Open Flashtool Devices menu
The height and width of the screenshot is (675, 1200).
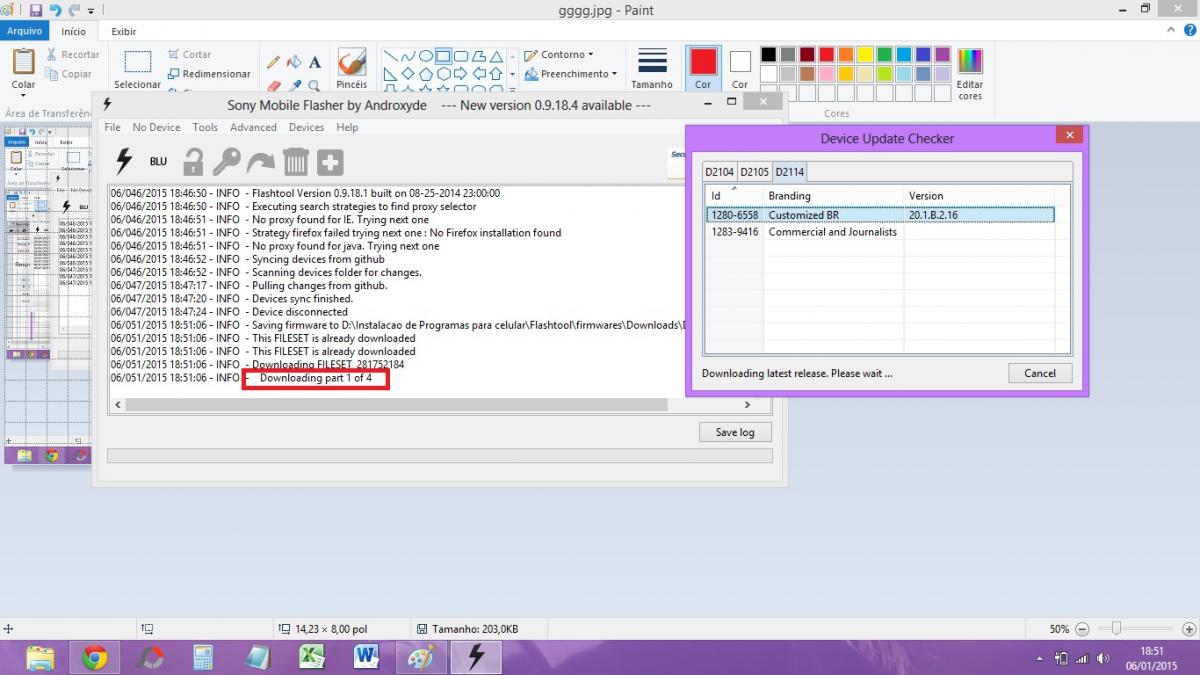click(306, 127)
